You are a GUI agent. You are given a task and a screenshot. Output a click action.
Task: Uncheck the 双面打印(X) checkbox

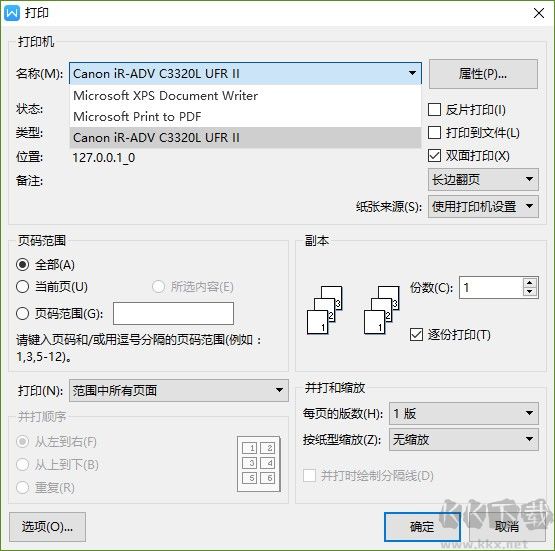(434, 156)
